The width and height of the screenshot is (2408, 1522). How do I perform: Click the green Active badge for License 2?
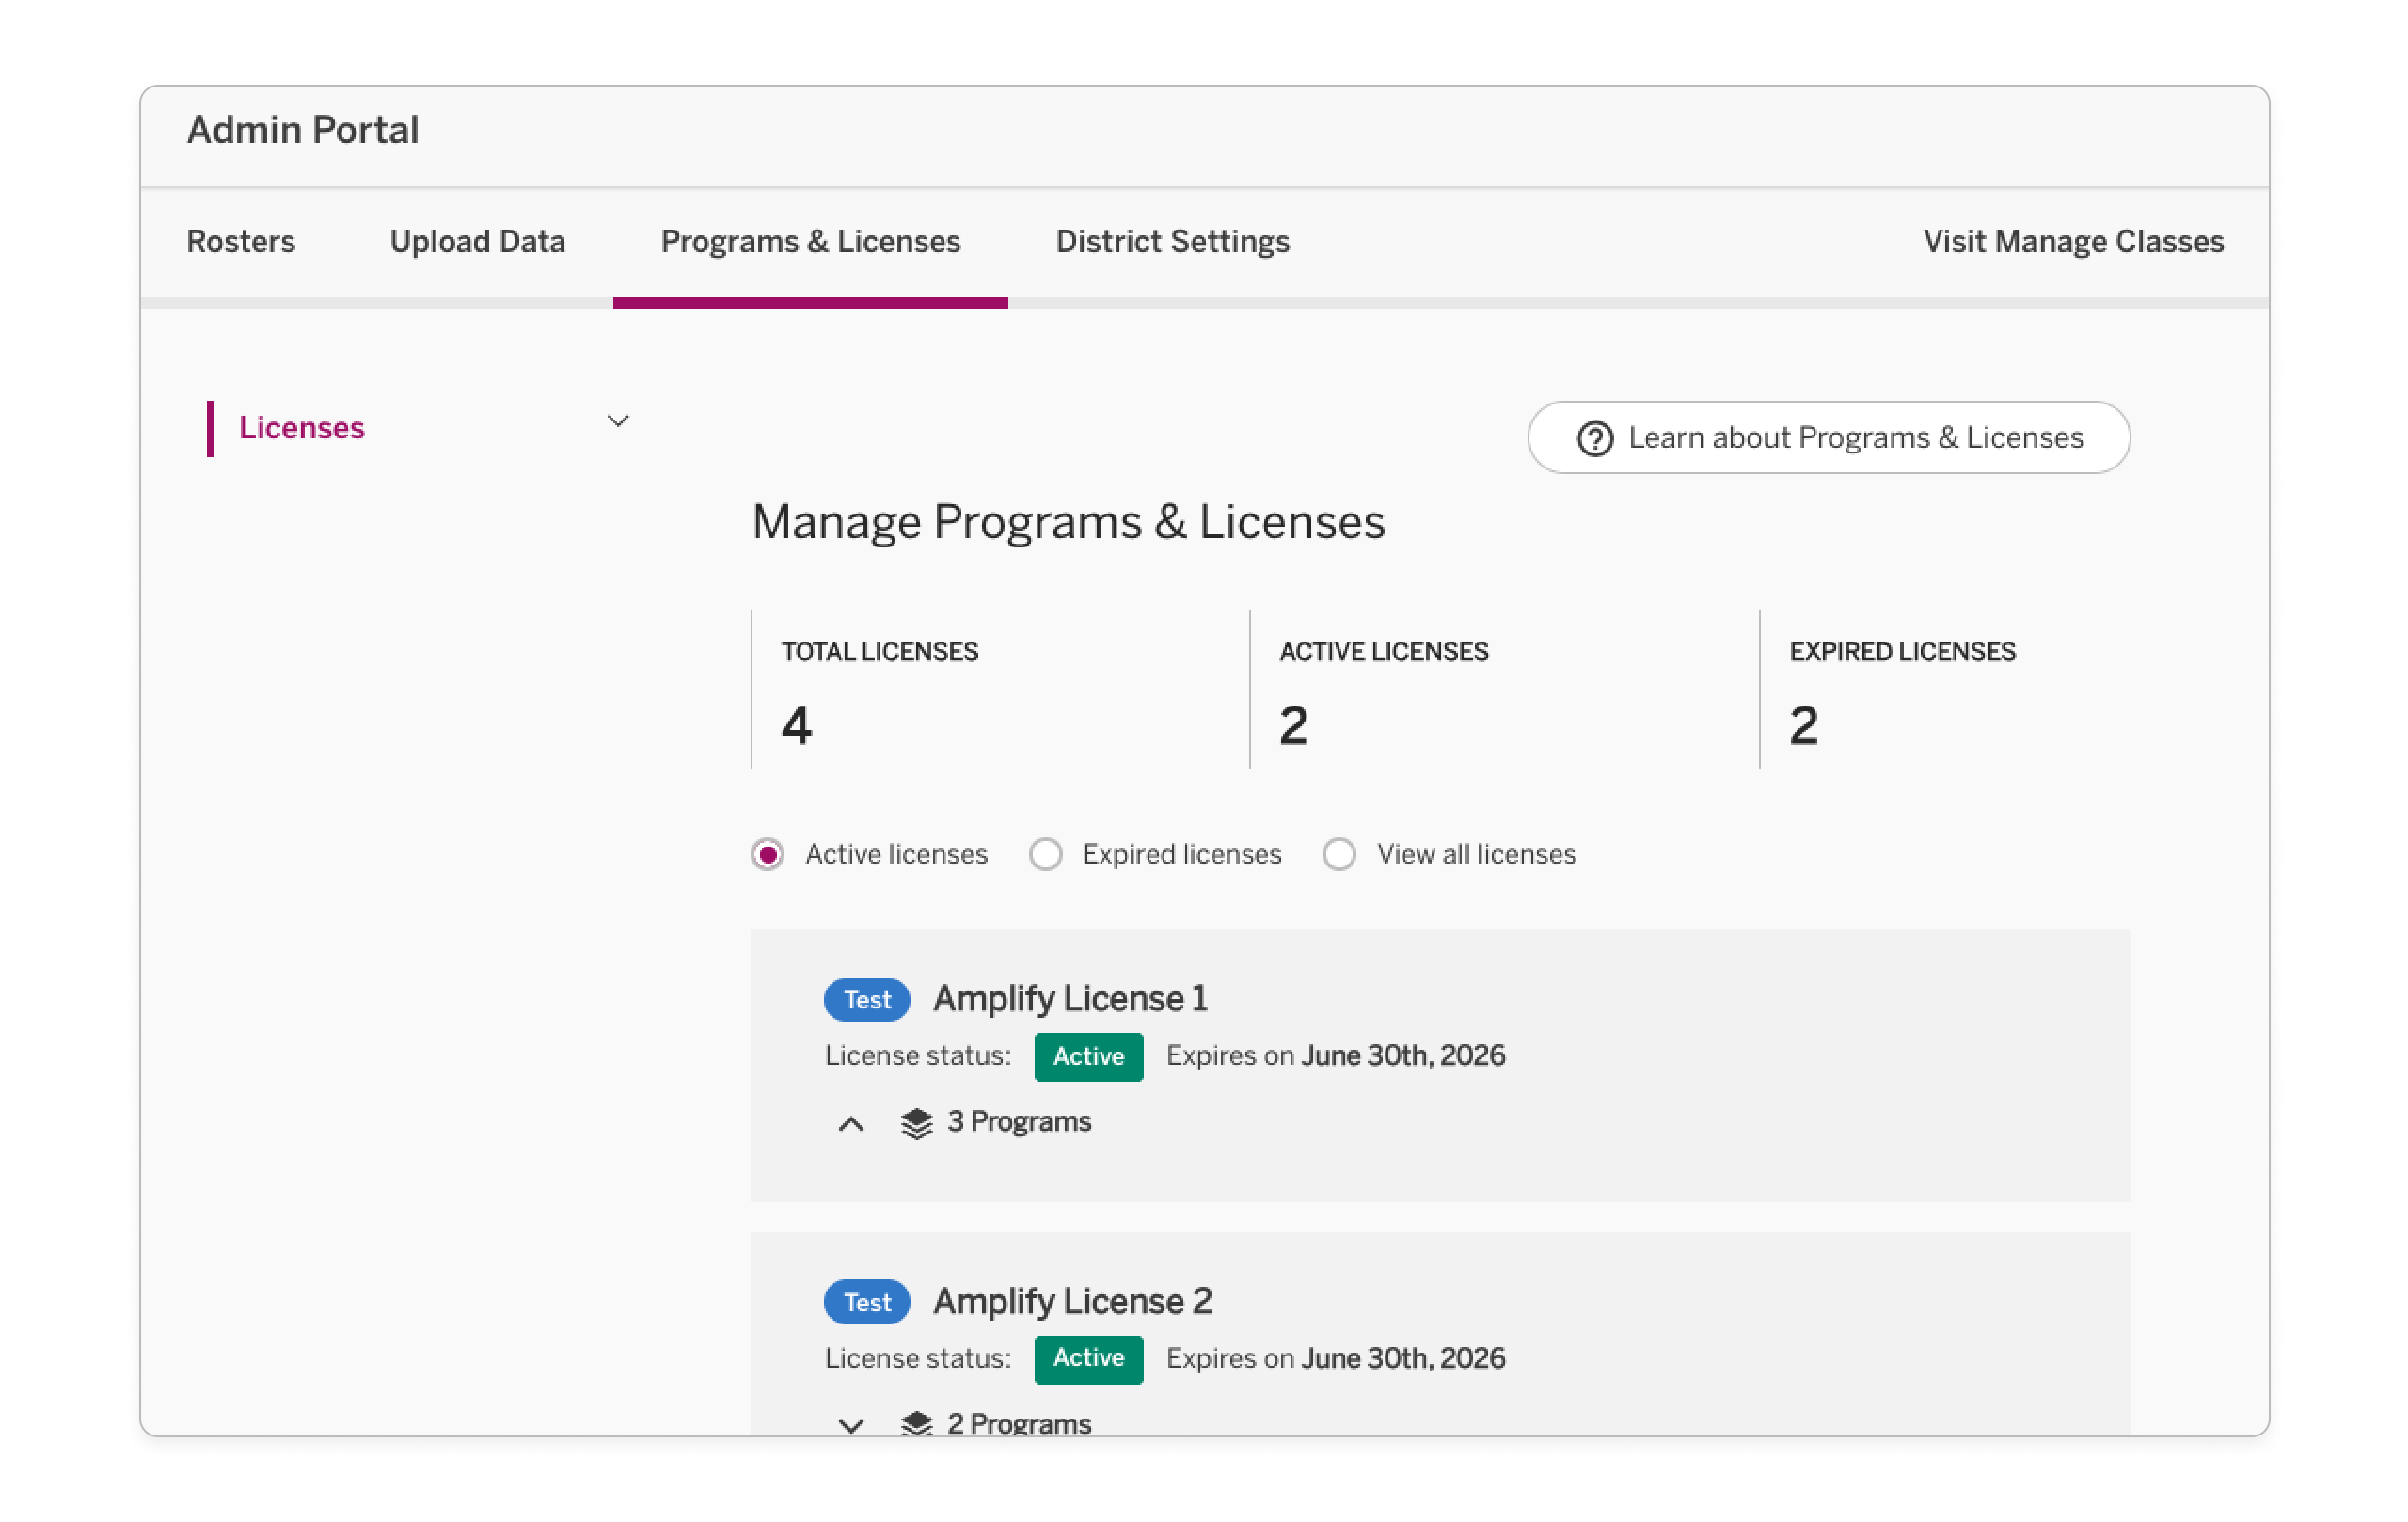pos(1088,1358)
